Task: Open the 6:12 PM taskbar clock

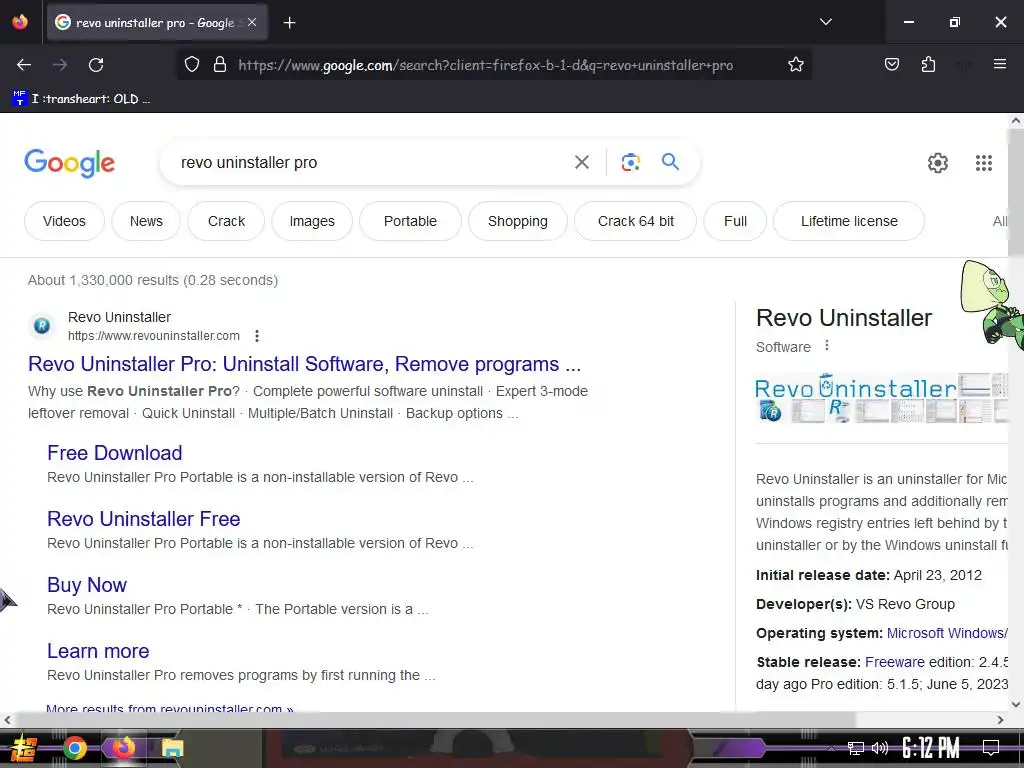Action: click(x=930, y=748)
